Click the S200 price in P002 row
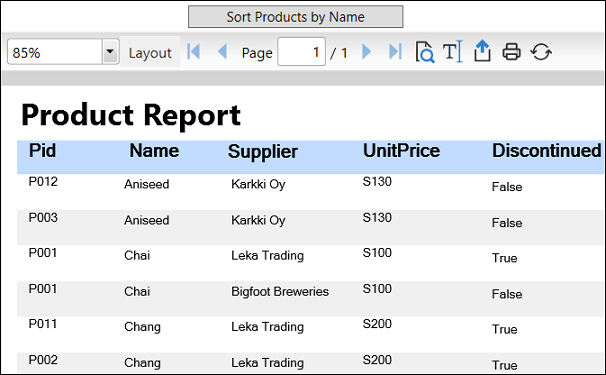 point(377,360)
